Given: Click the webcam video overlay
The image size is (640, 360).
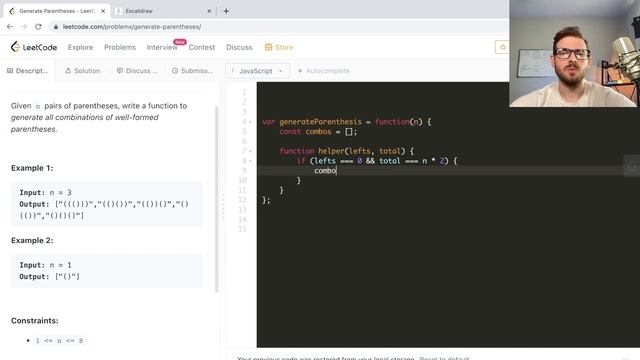Looking at the screenshot, I should coord(574,53).
